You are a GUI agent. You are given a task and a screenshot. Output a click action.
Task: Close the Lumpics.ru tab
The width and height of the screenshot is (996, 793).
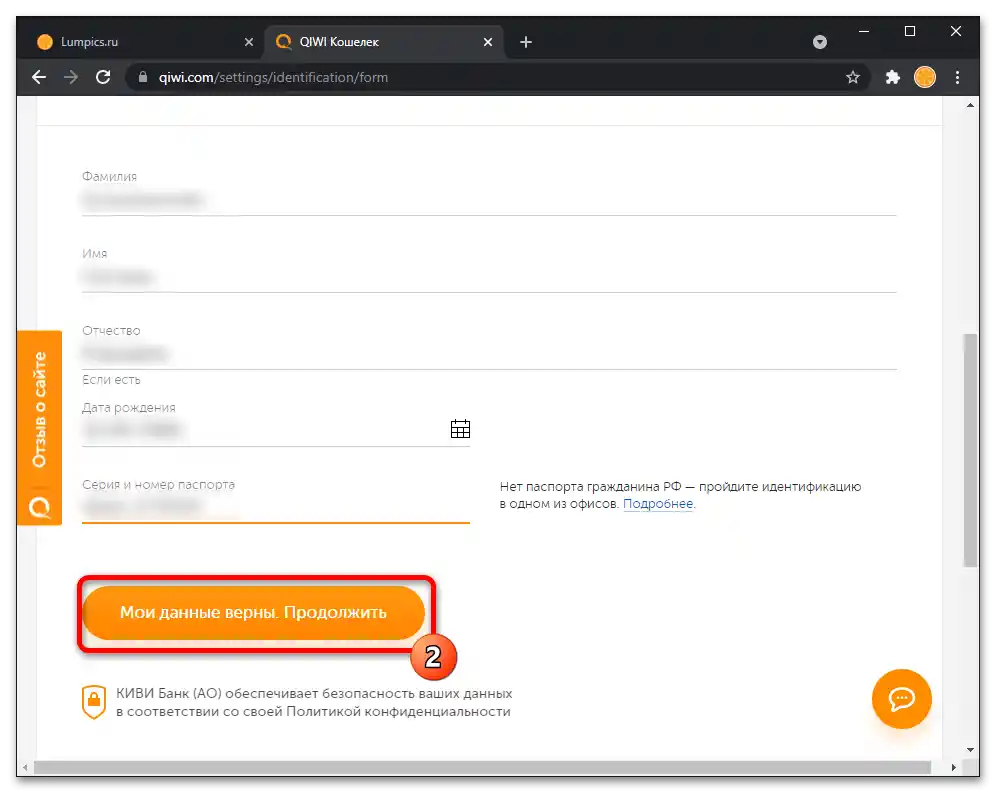[249, 42]
